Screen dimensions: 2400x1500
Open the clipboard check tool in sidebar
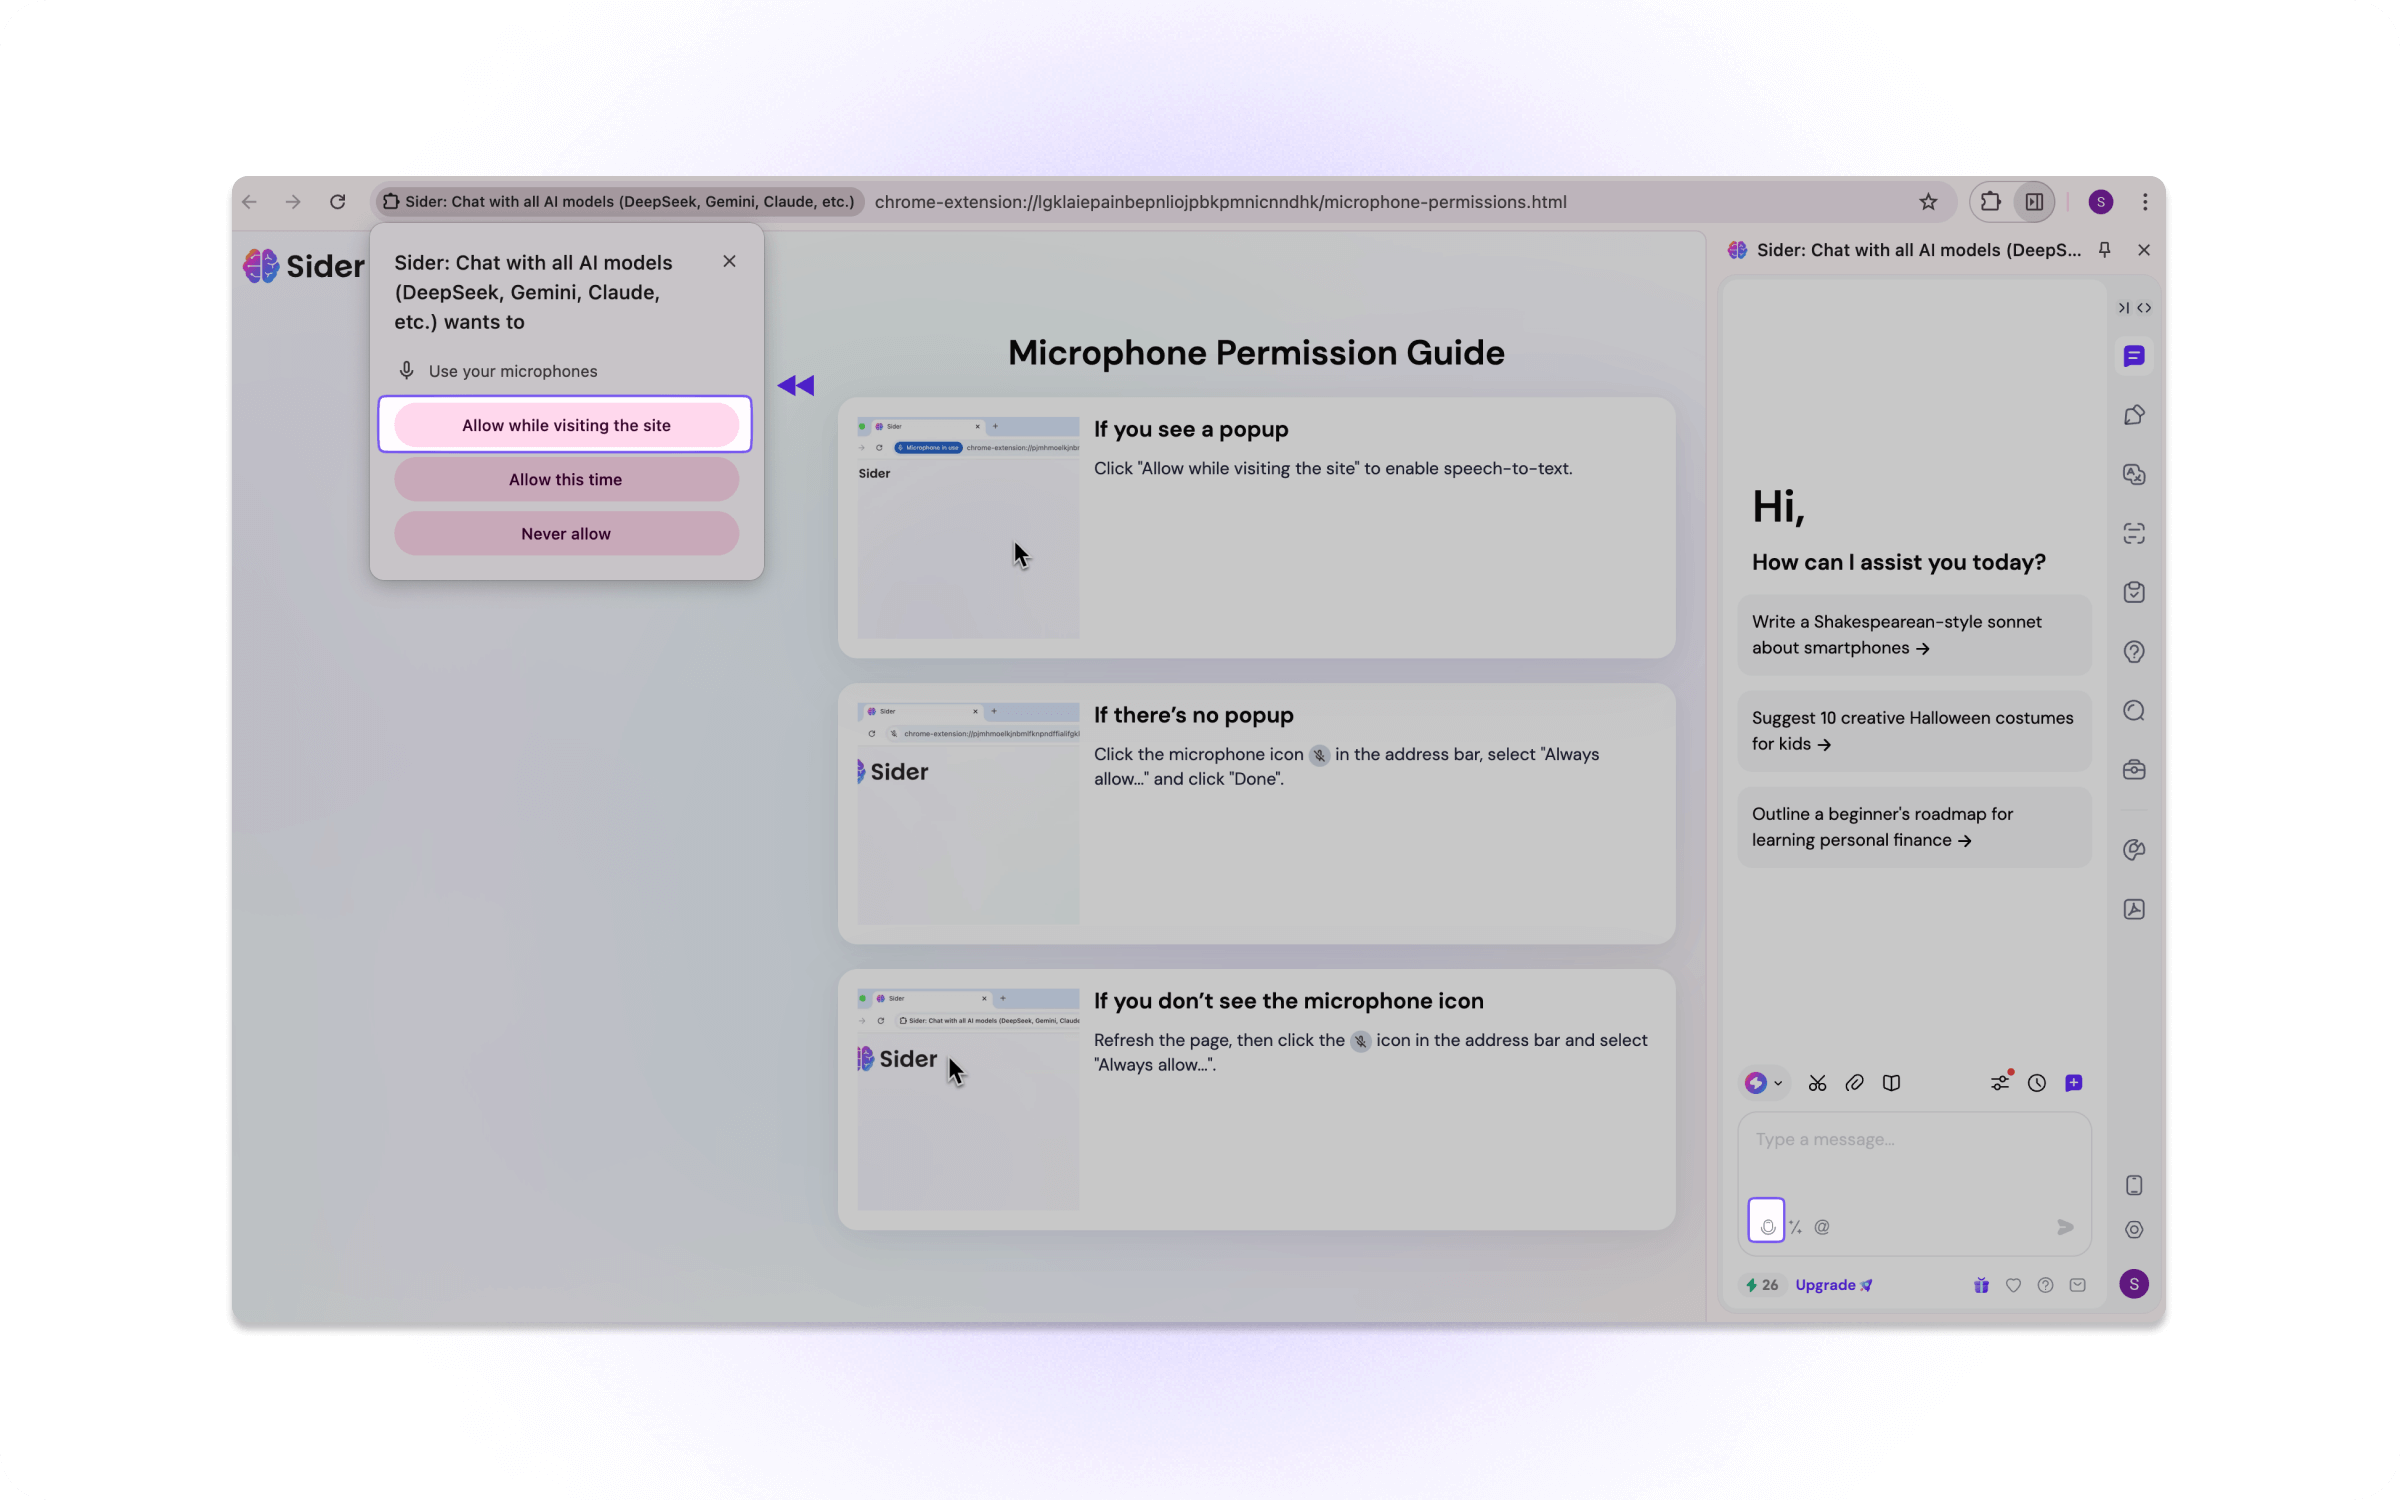coord(2134,592)
